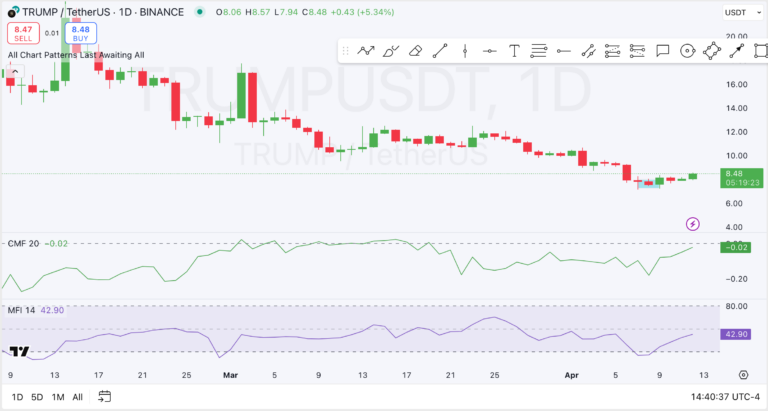Grab the drawing toolbar drag handle

345,50
